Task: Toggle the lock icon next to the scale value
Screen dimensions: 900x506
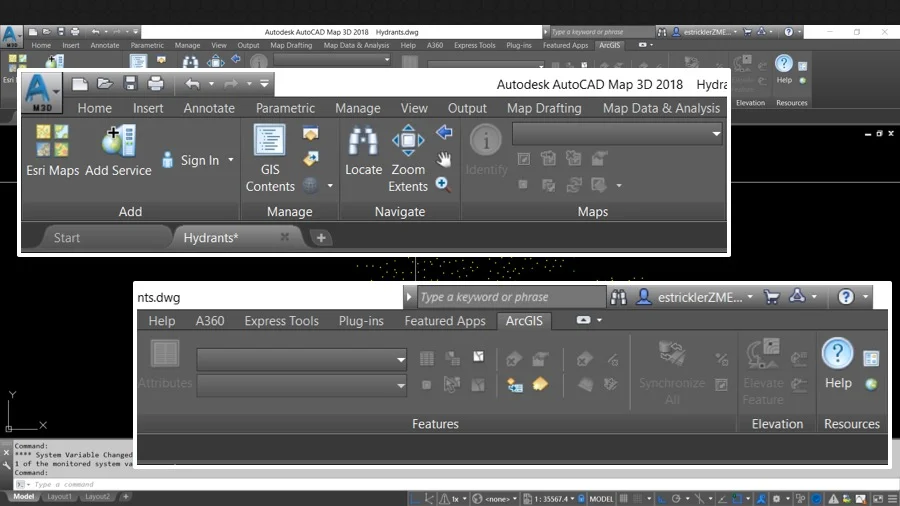Action: 581,499
